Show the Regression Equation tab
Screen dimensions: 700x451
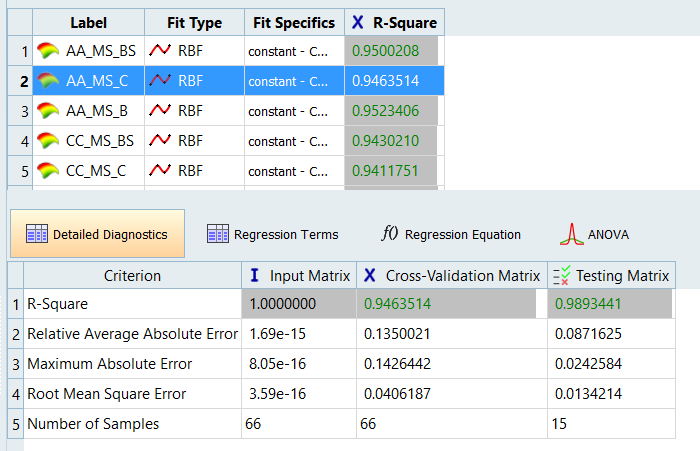coord(451,234)
